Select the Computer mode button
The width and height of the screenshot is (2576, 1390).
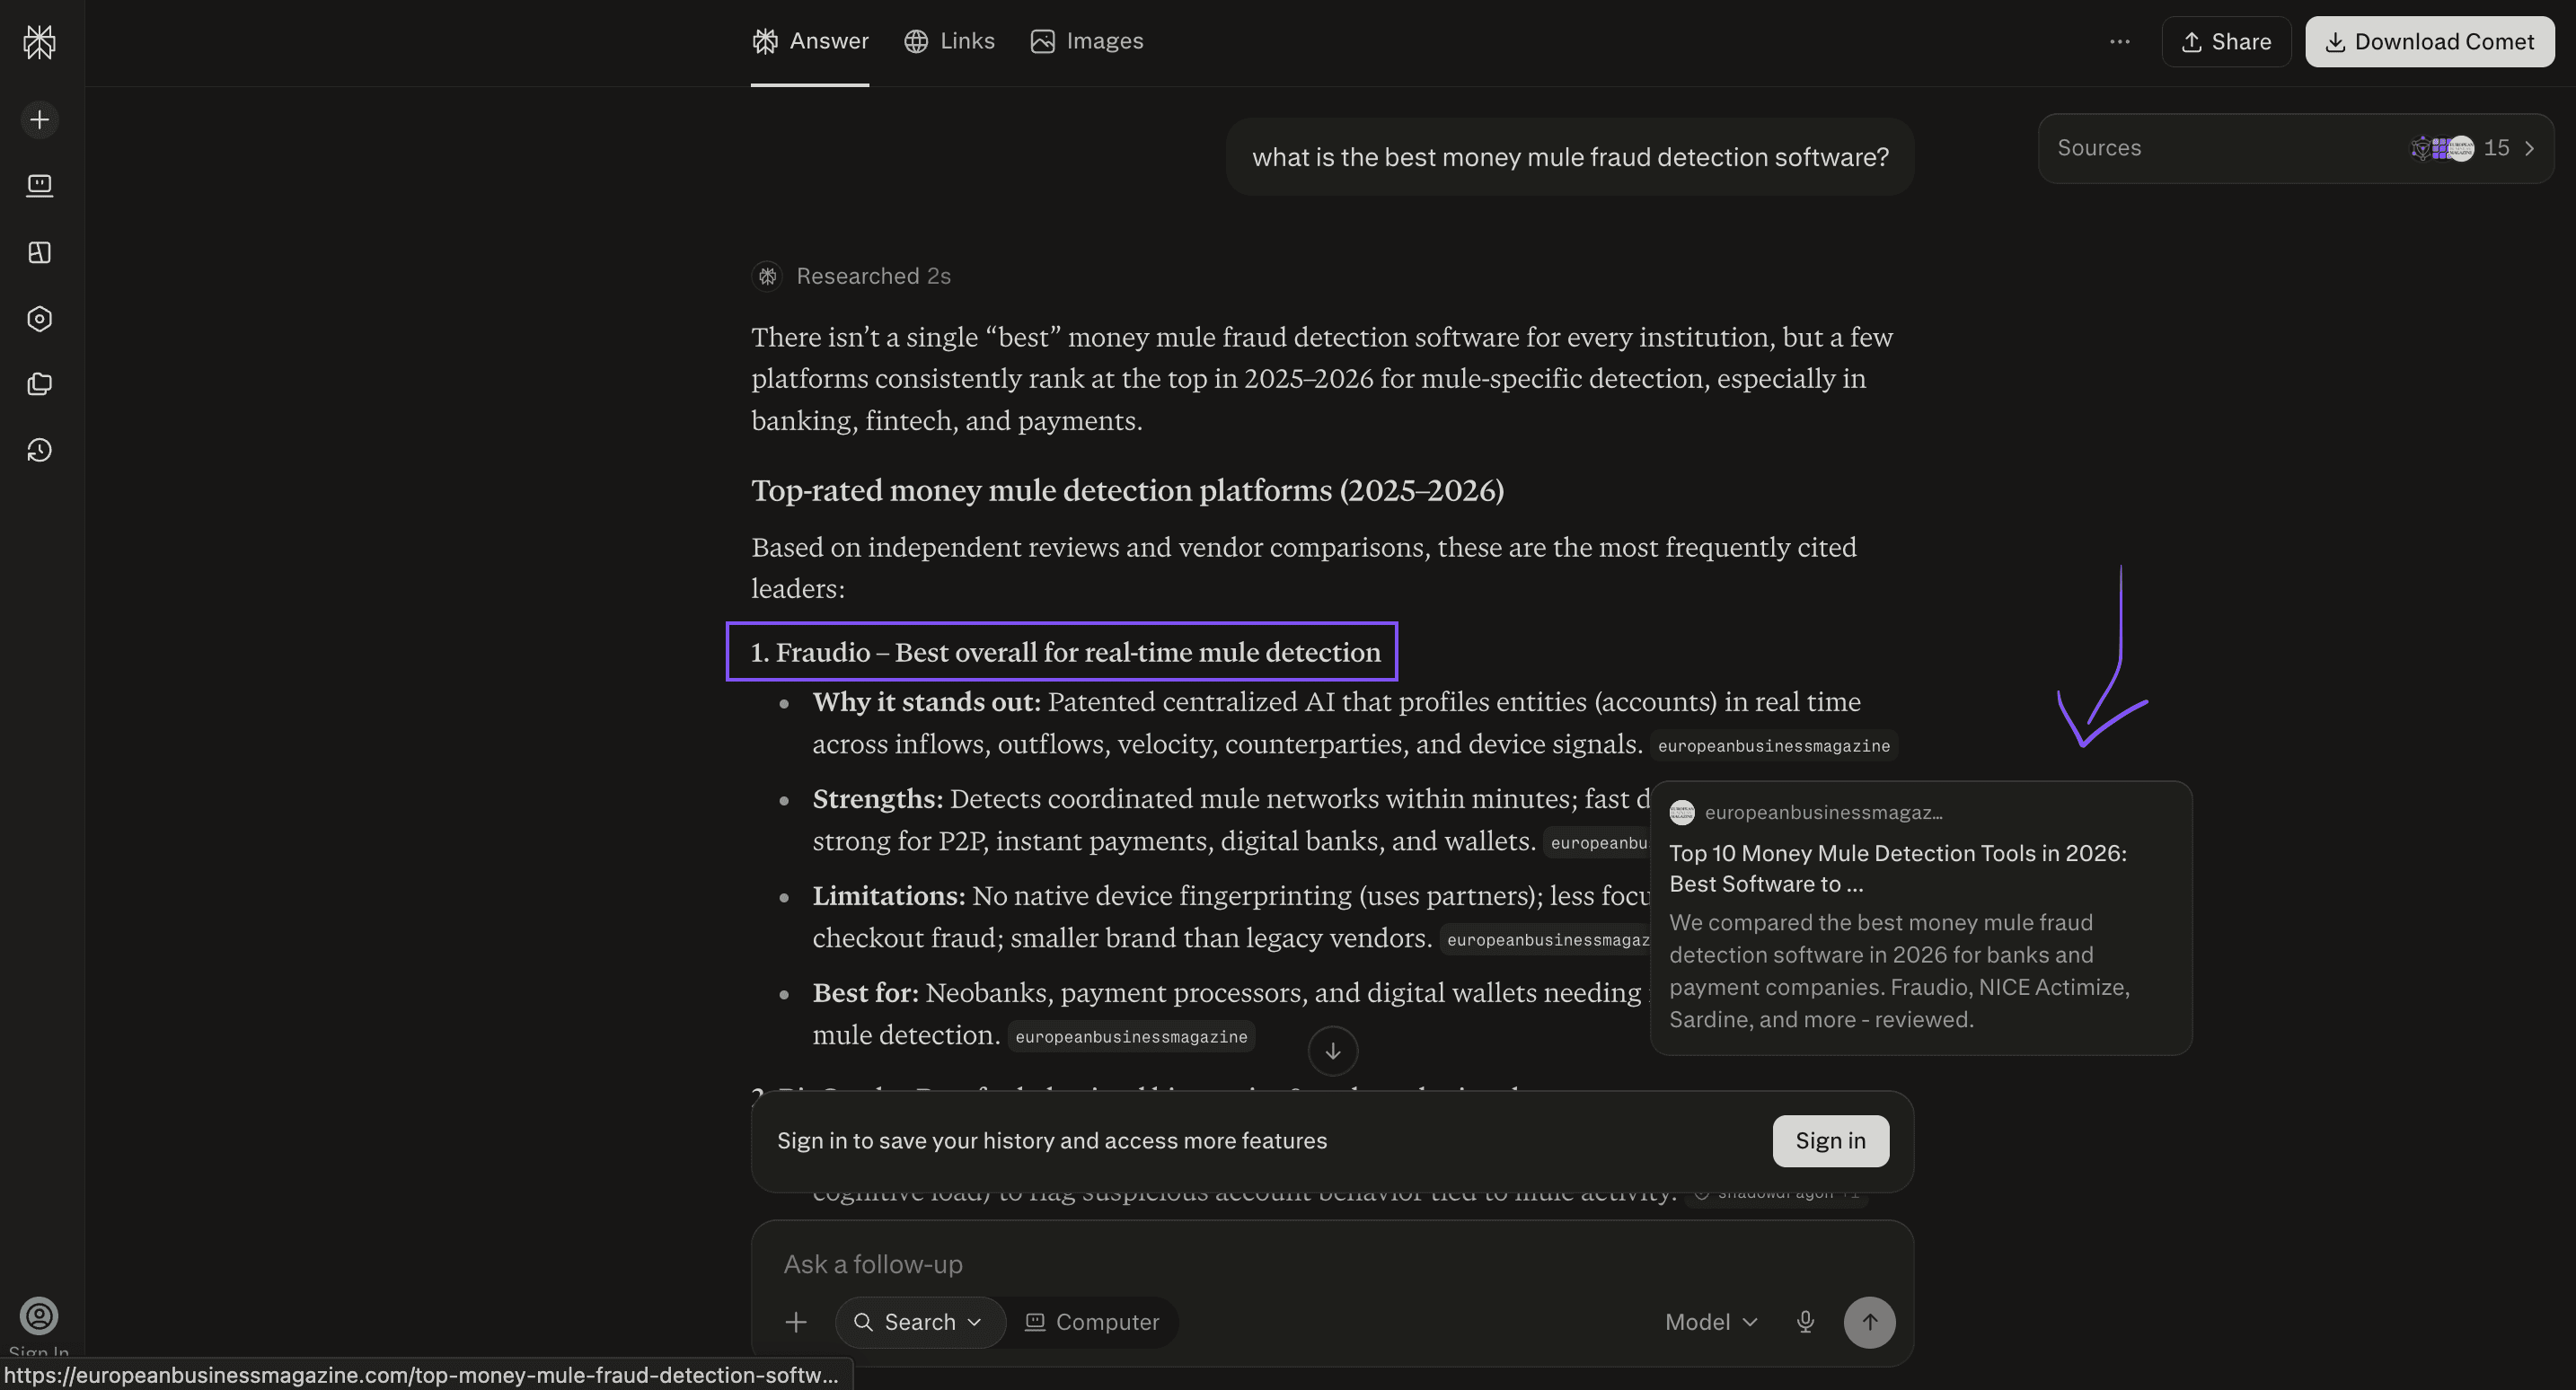[x=1092, y=1323]
